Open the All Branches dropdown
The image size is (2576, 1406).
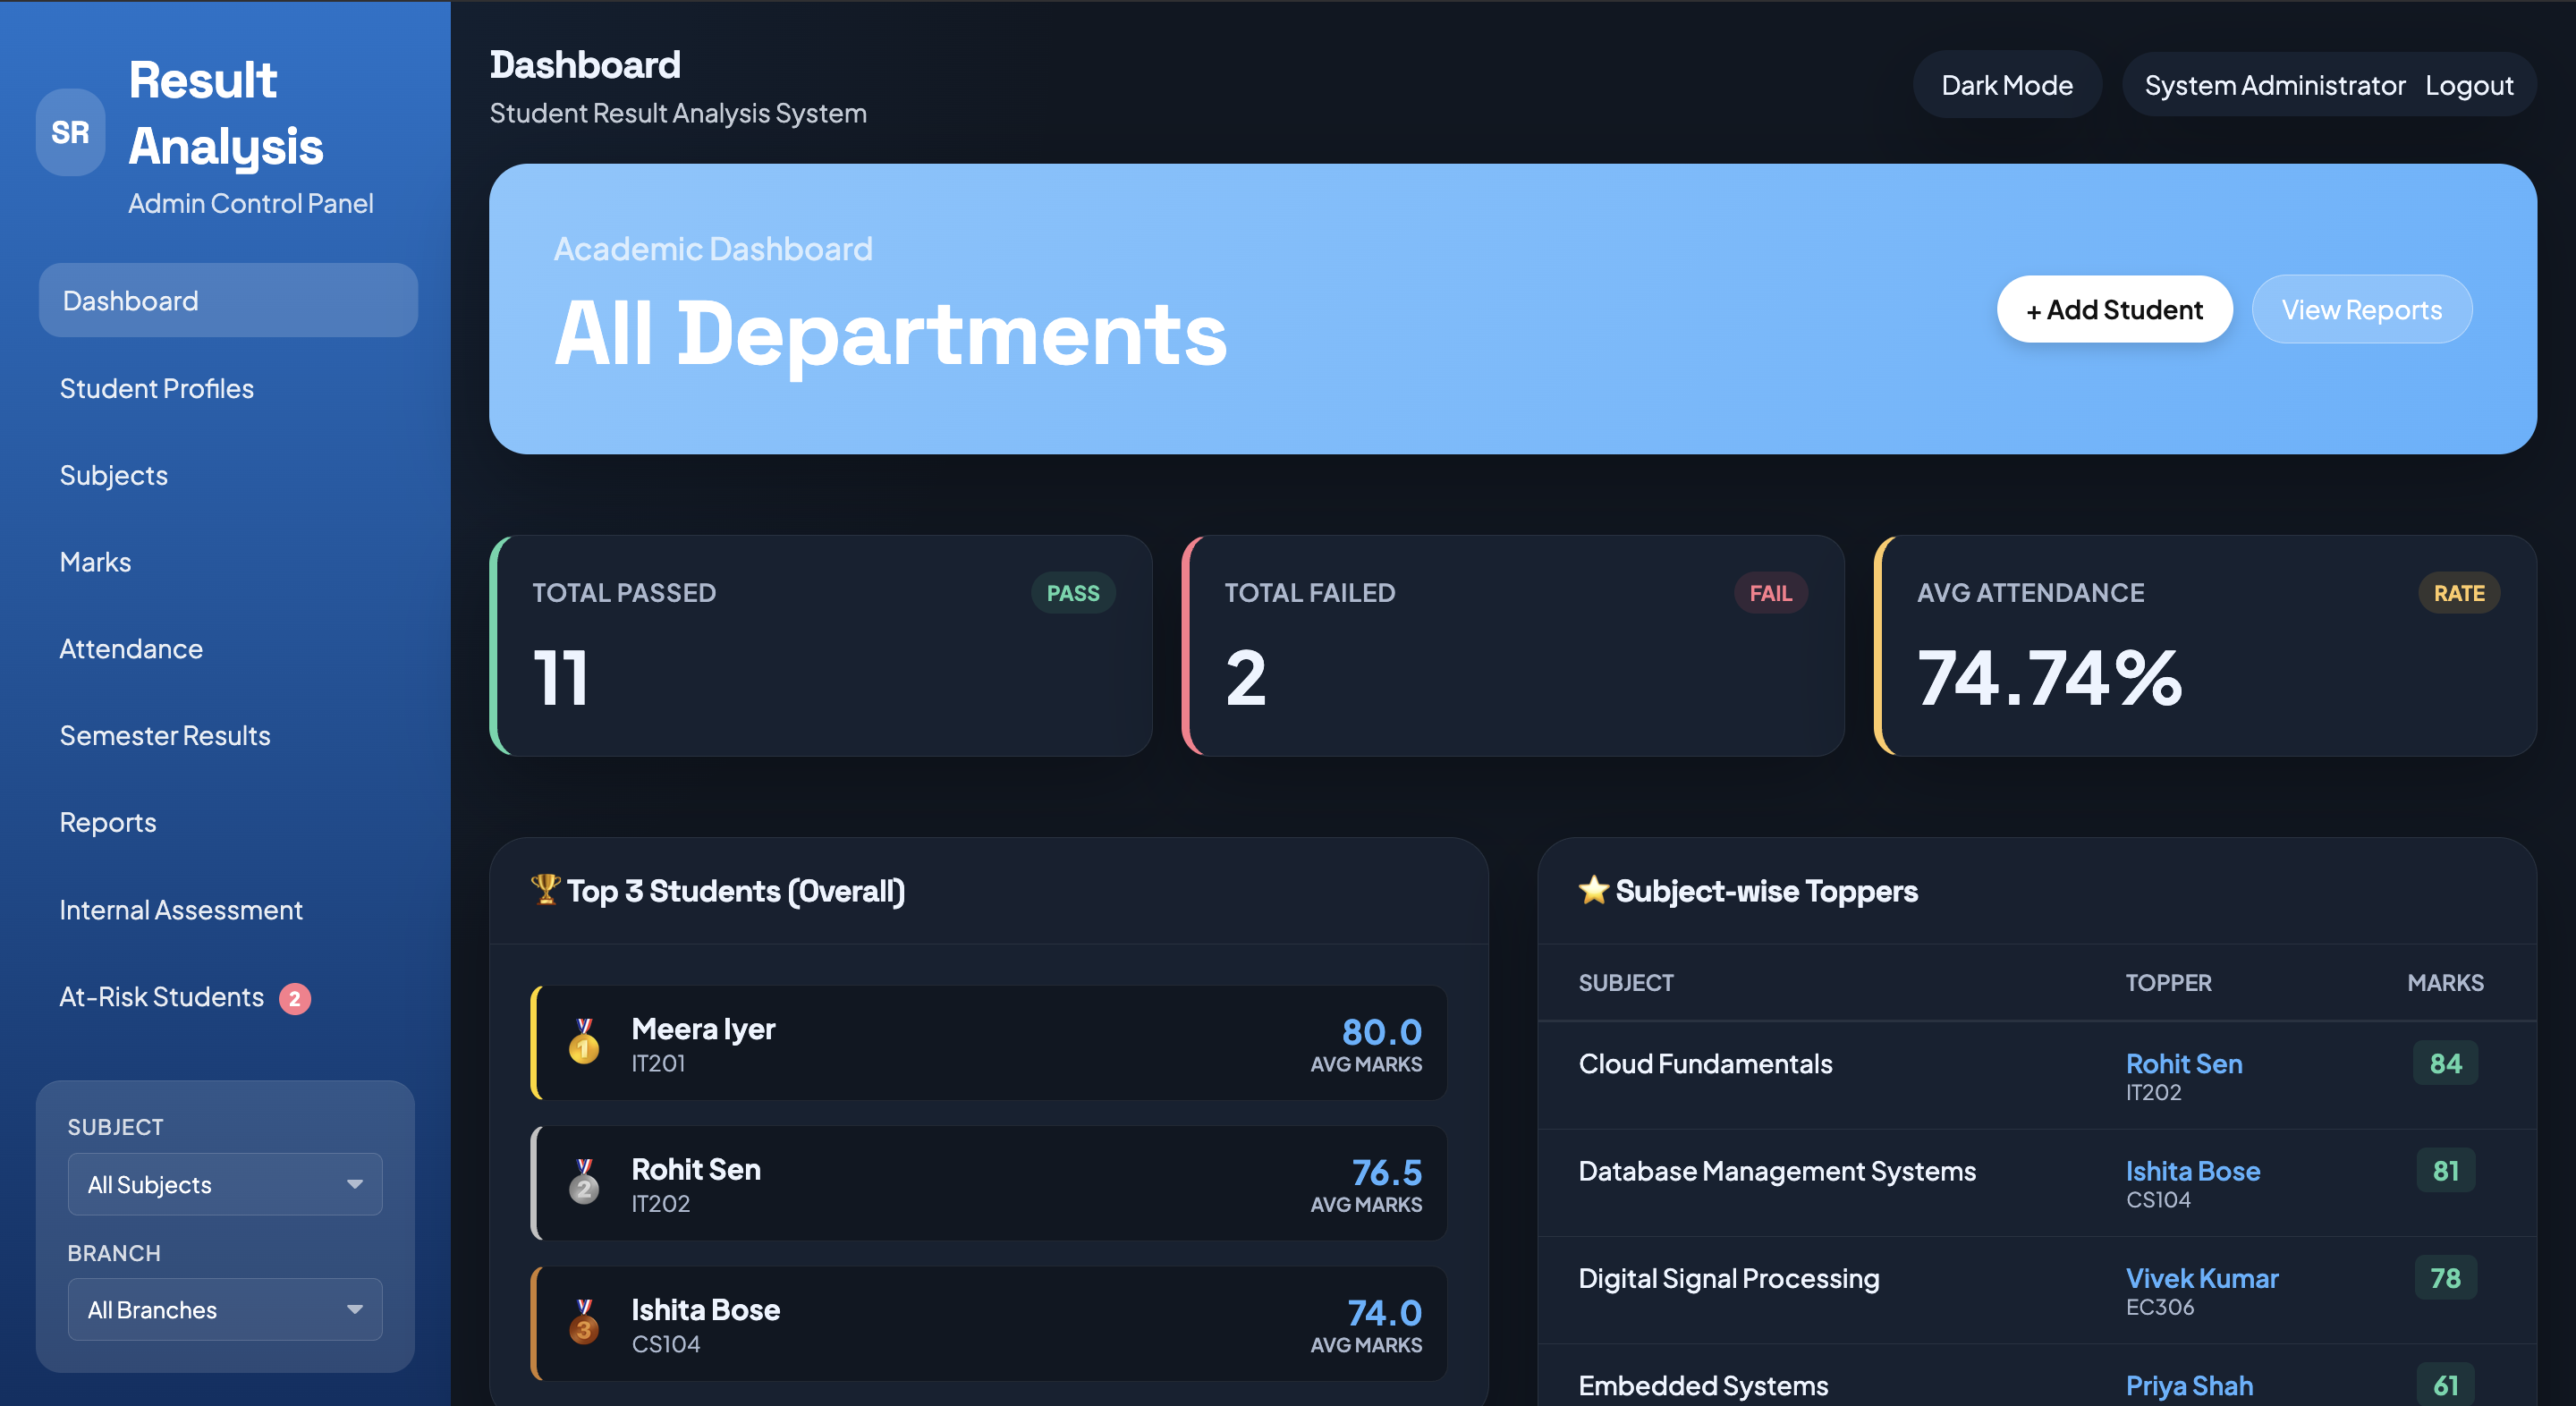(225, 1309)
